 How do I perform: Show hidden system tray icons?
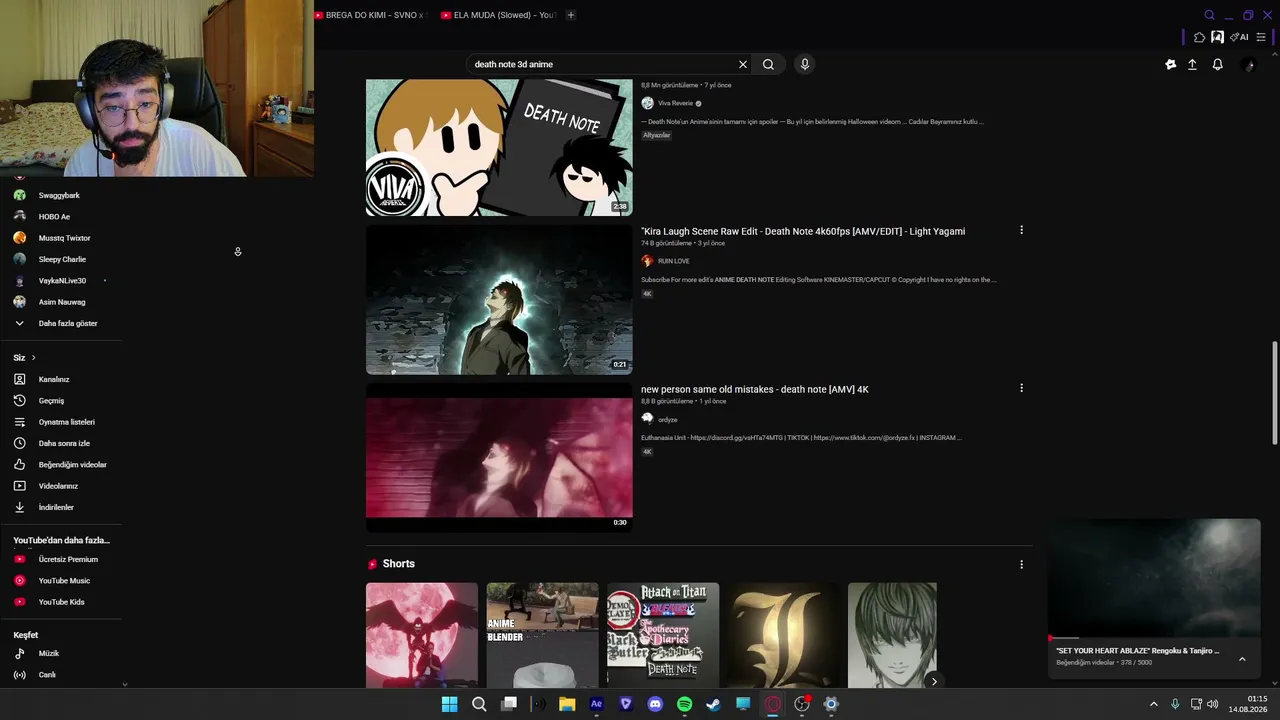[1153, 704]
